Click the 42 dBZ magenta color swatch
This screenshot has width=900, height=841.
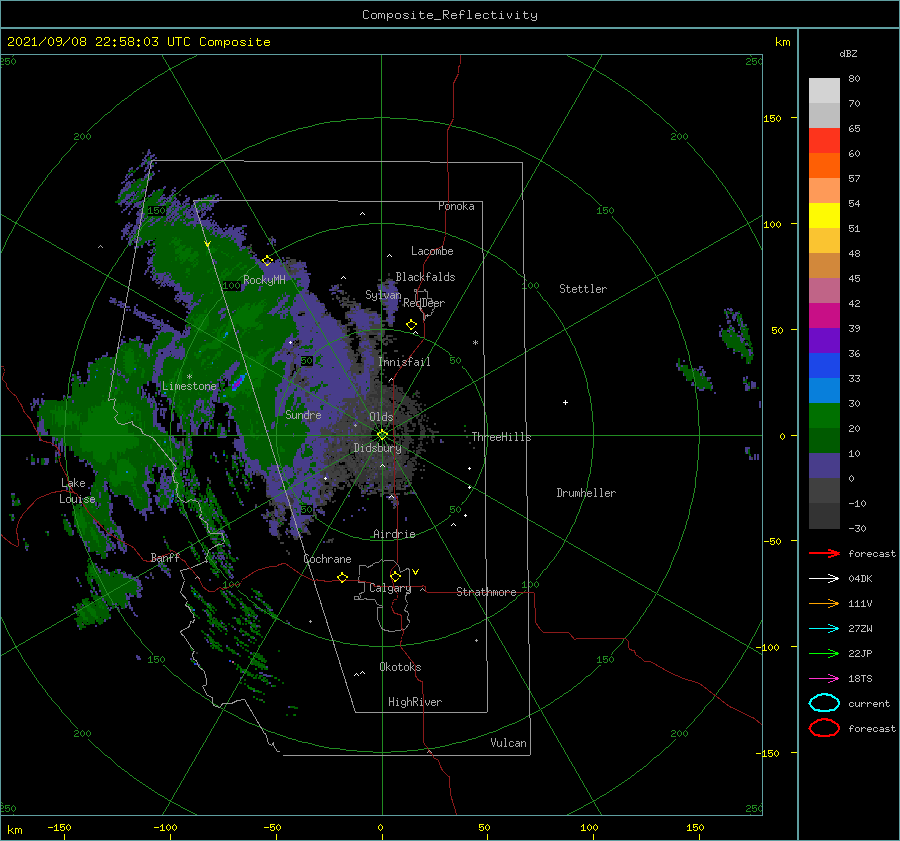pos(824,316)
